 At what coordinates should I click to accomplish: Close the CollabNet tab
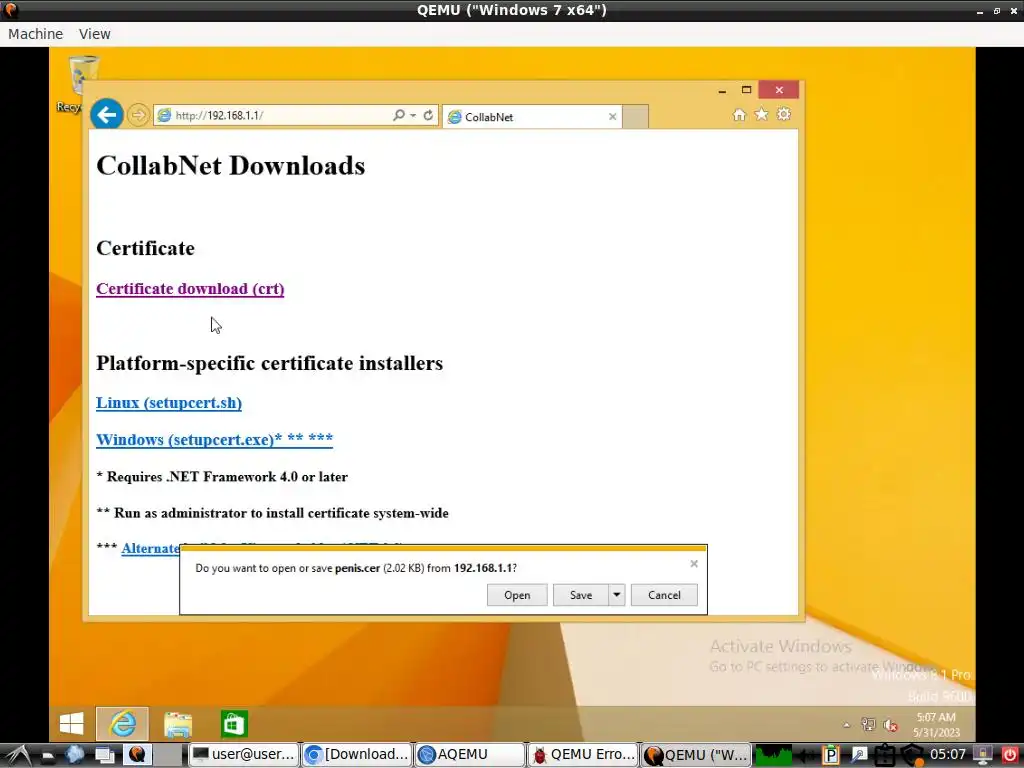tap(612, 117)
